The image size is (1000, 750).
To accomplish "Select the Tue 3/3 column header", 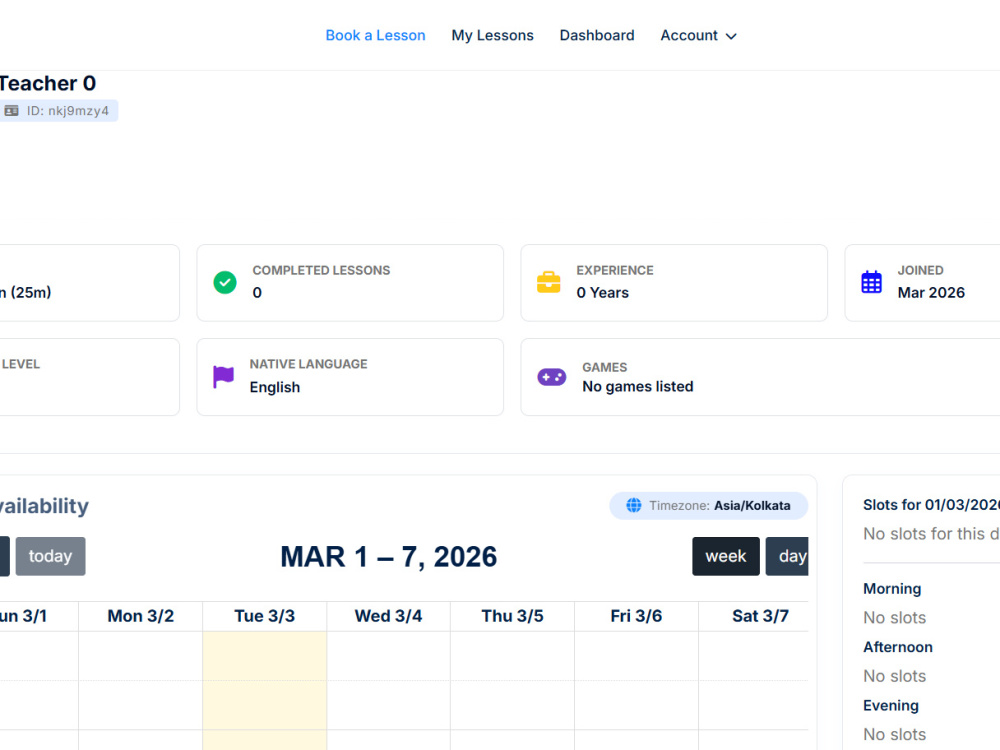I will tap(265, 616).
